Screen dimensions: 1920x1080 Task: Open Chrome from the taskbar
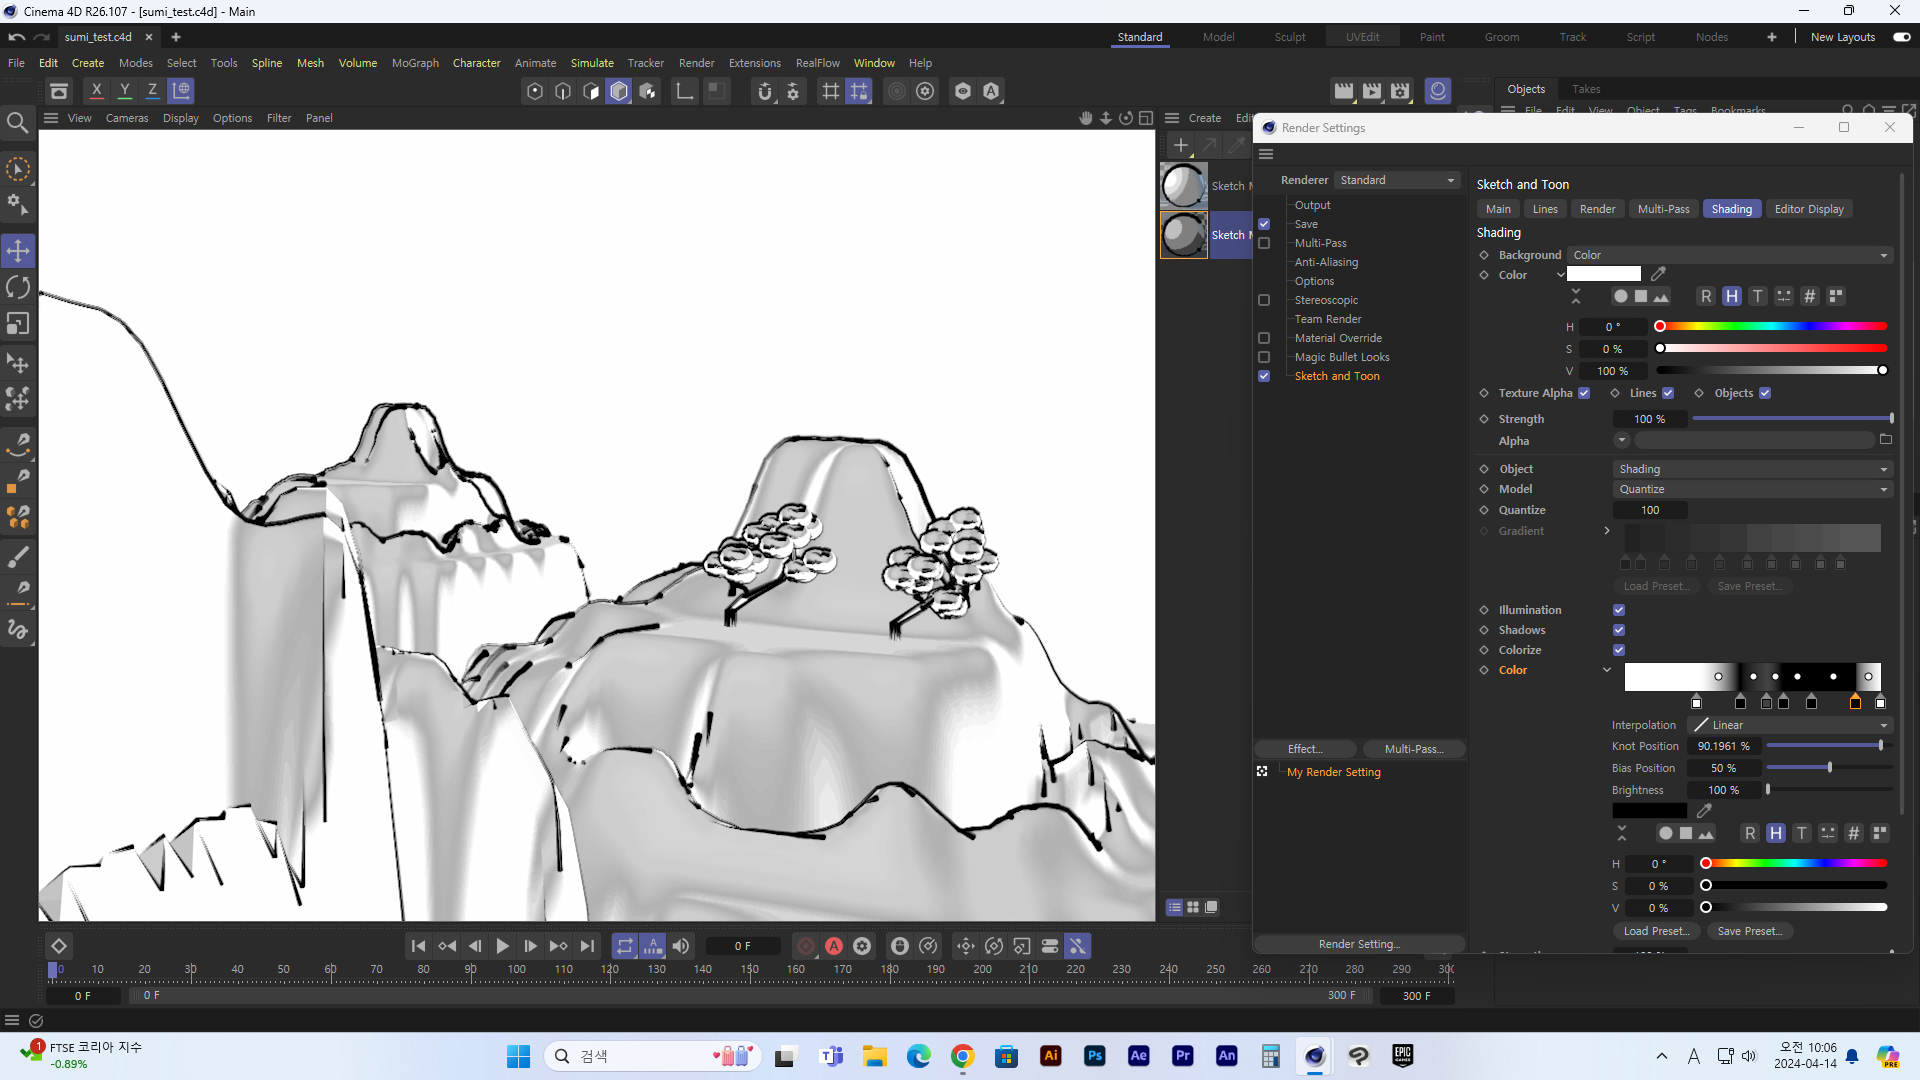(x=963, y=1056)
